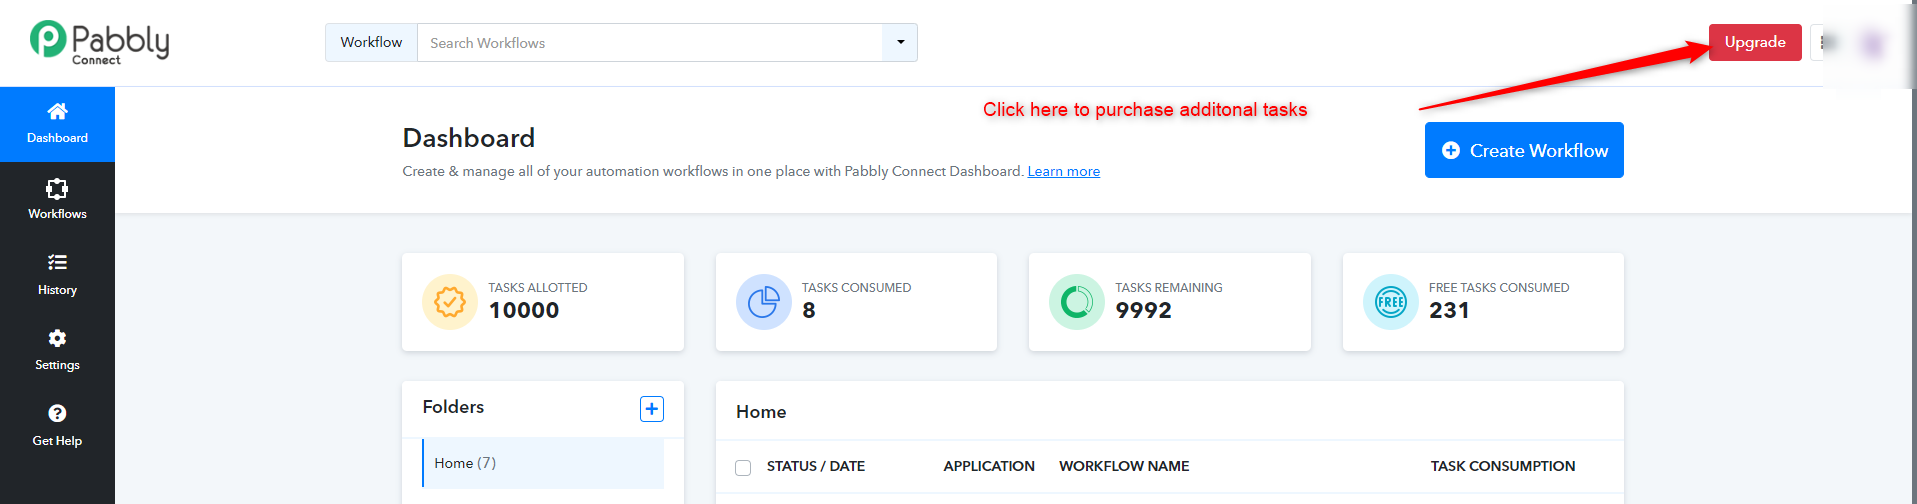This screenshot has width=1917, height=504.
Task: Click the Task Consumption column header
Action: (x=1503, y=466)
